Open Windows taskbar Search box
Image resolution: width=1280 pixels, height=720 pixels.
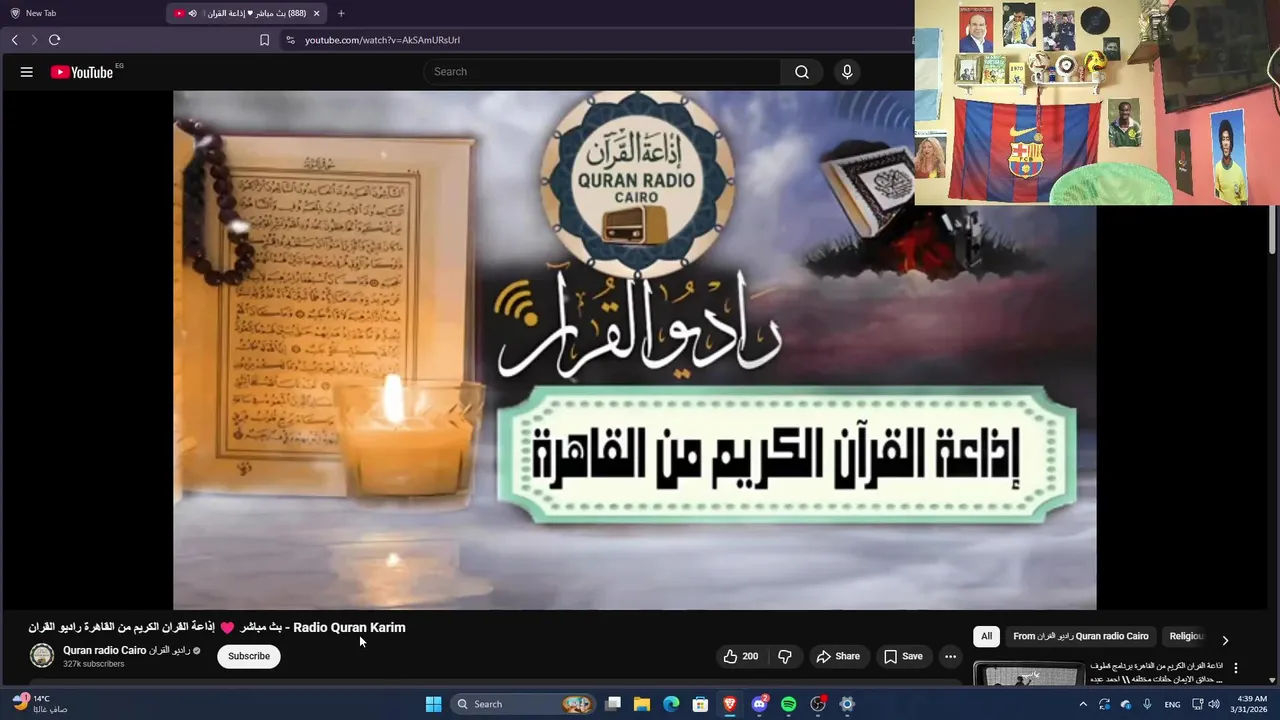pyautogui.click(x=522, y=704)
